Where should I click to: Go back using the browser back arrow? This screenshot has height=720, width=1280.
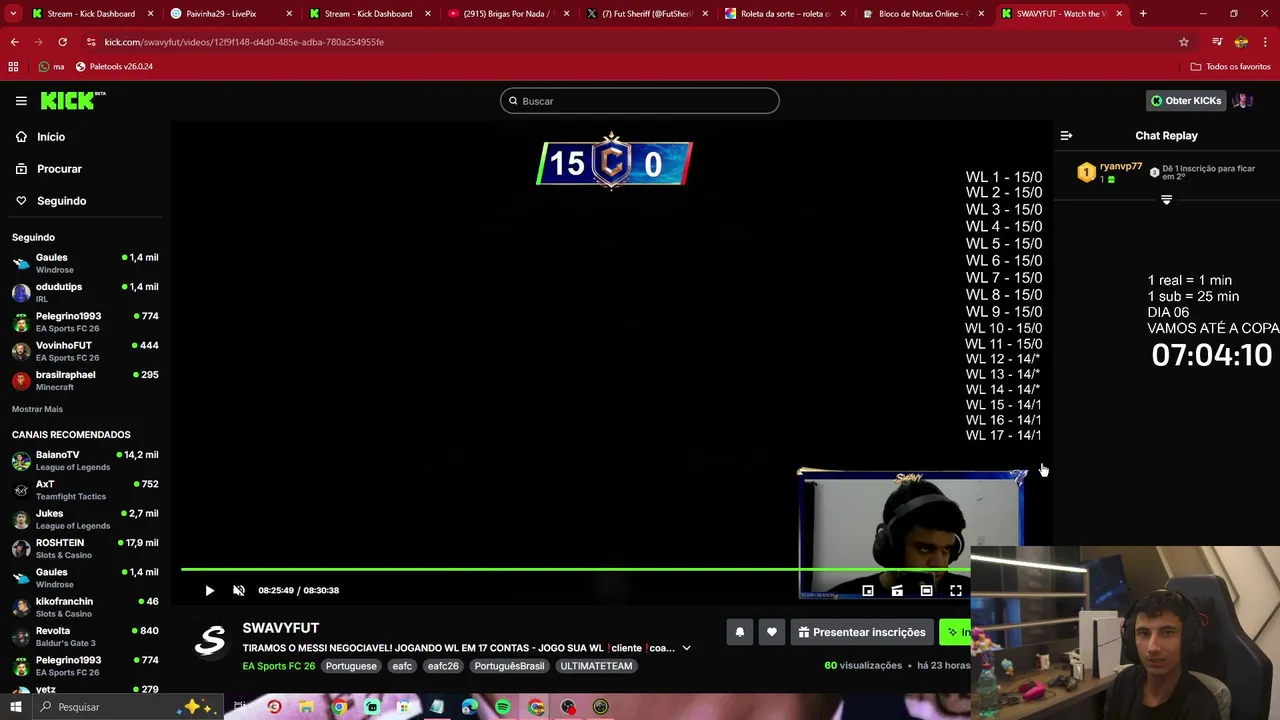tap(14, 42)
